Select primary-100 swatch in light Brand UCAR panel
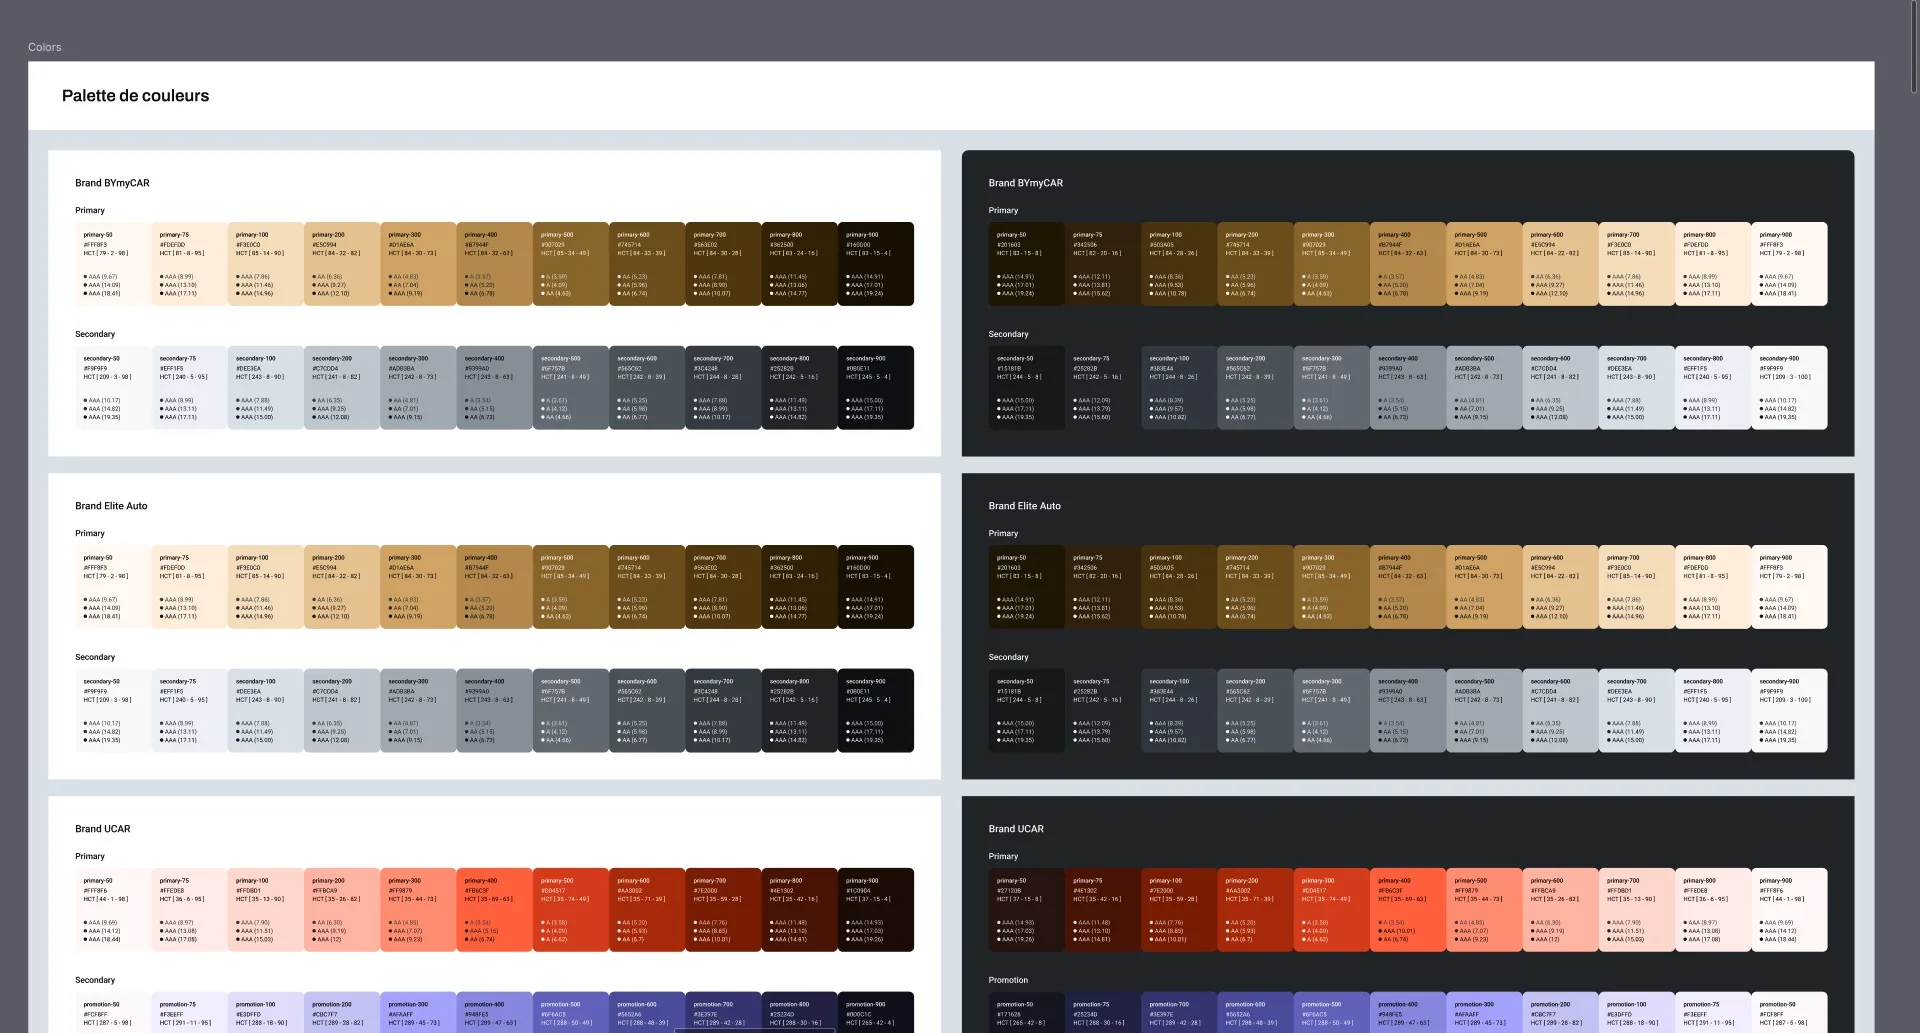The image size is (1920, 1033). [x=265, y=910]
